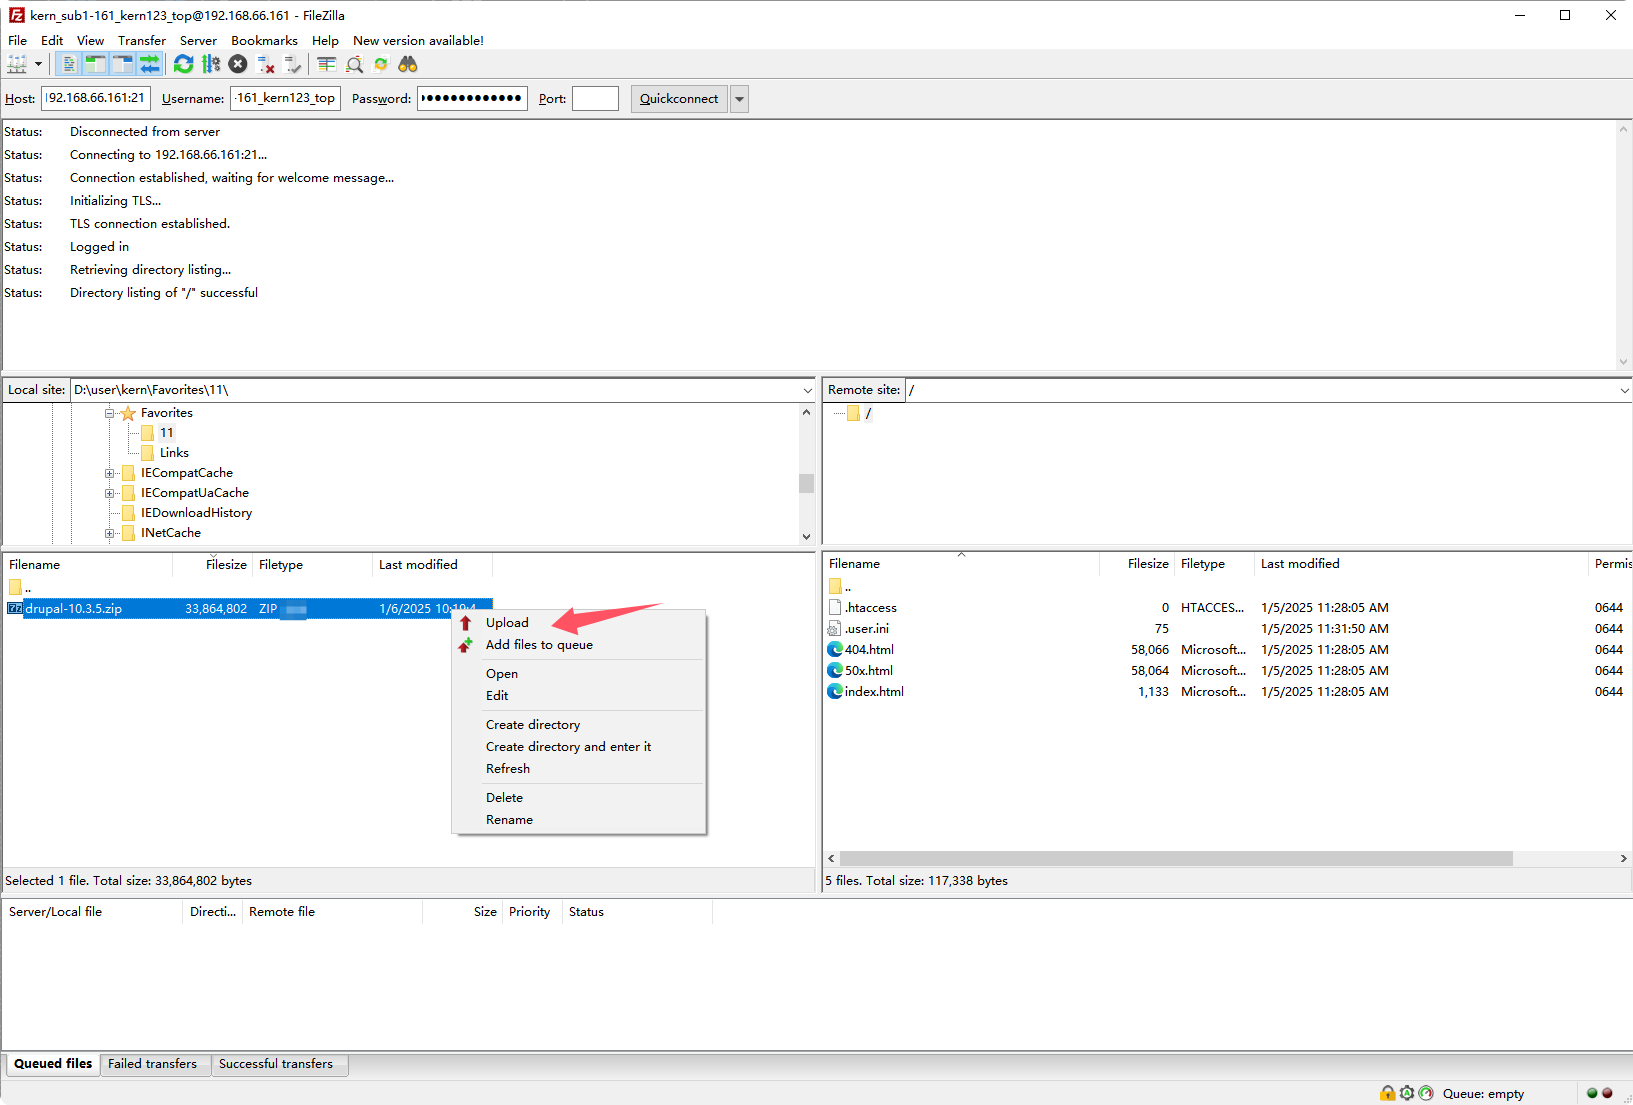This screenshot has height=1105, width=1633.
Task: Select Upload from the context menu
Action: [507, 623]
